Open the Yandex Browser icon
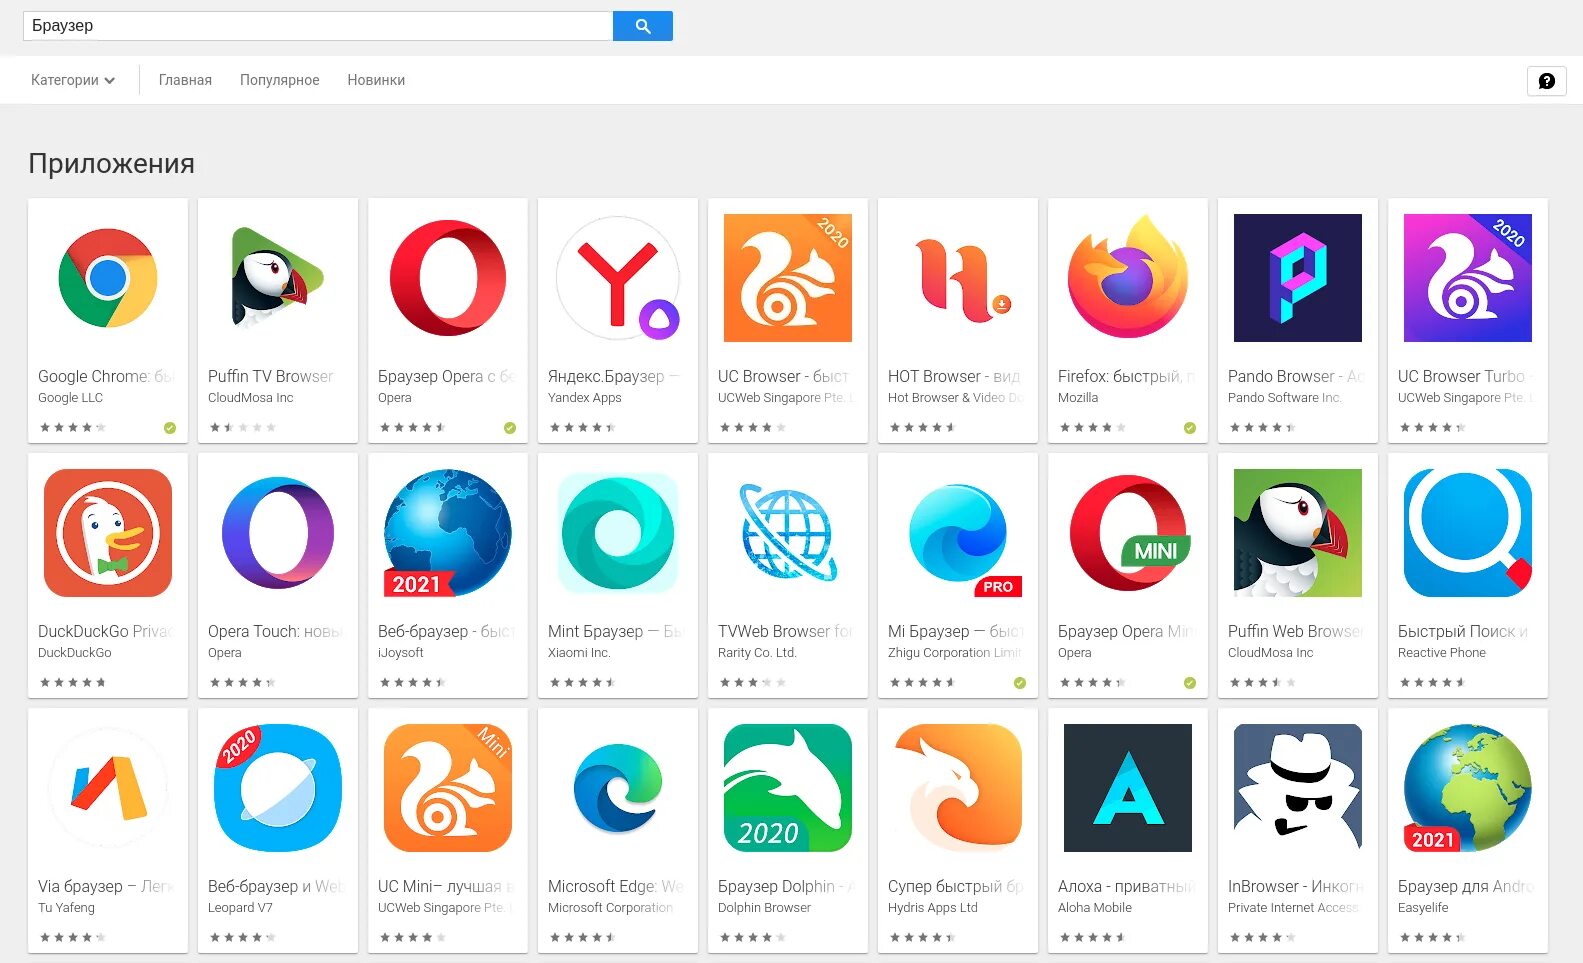The height and width of the screenshot is (963, 1583). 618,278
